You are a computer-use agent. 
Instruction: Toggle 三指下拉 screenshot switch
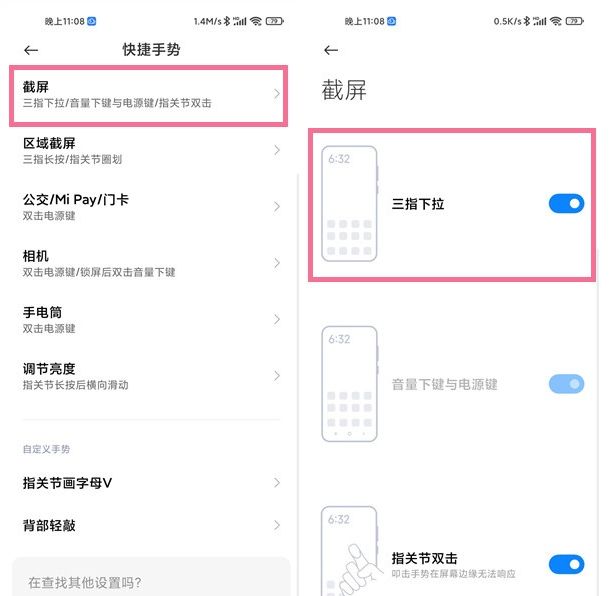coord(566,204)
